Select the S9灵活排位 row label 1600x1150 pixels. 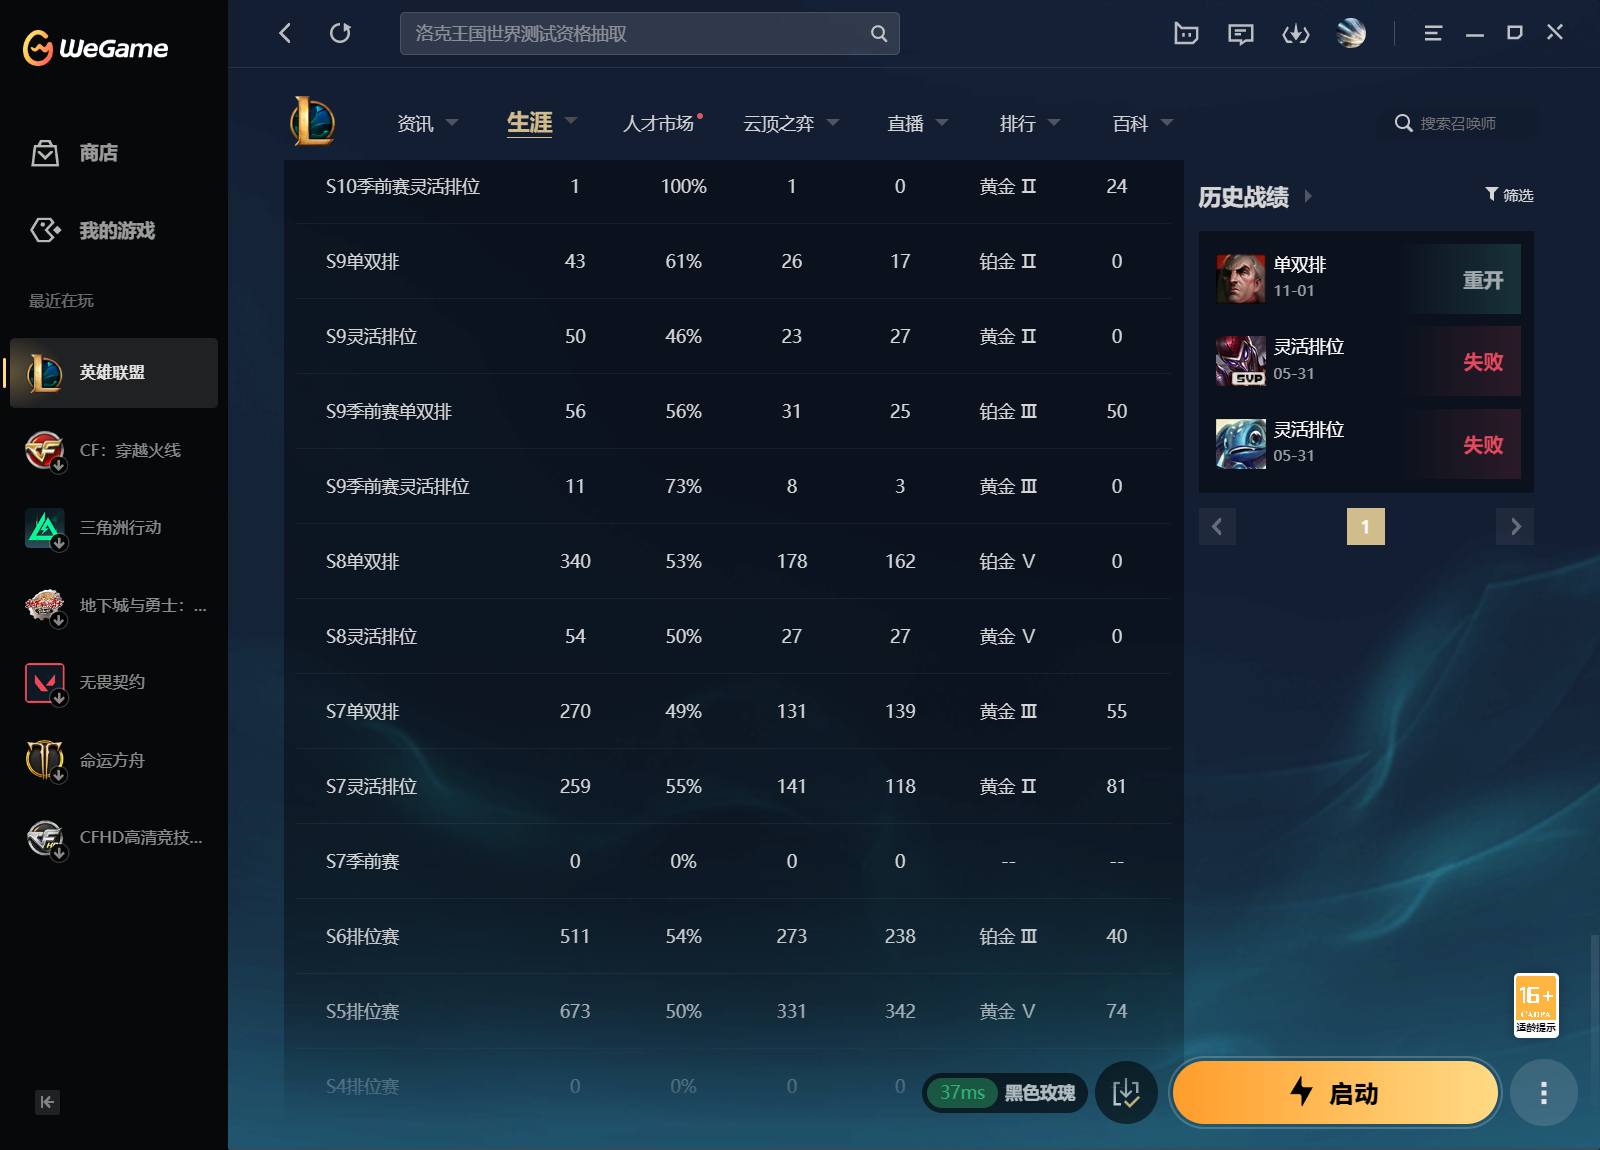[x=371, y=337]
